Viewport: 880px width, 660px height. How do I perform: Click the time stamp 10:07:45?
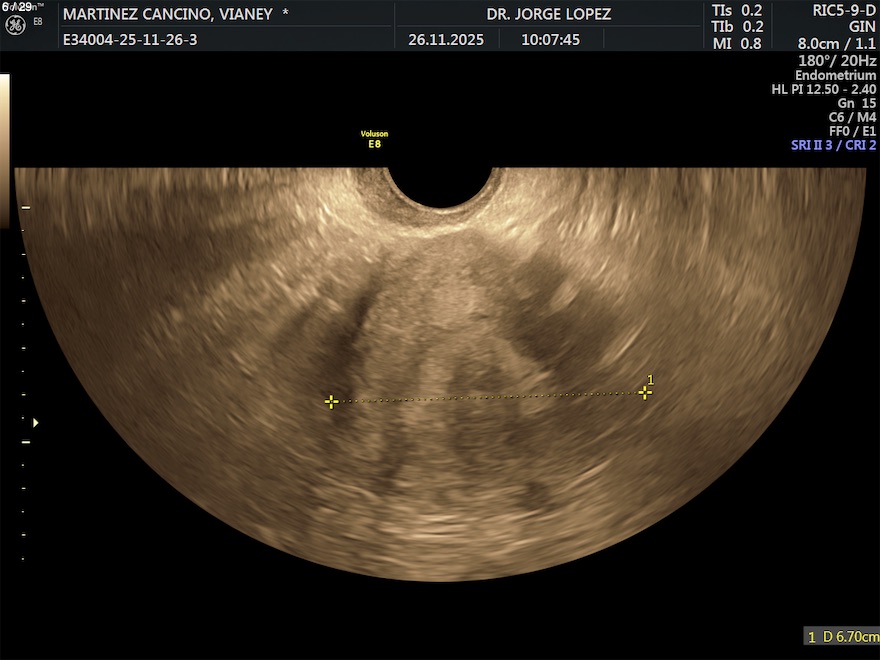tap(550, 40)
